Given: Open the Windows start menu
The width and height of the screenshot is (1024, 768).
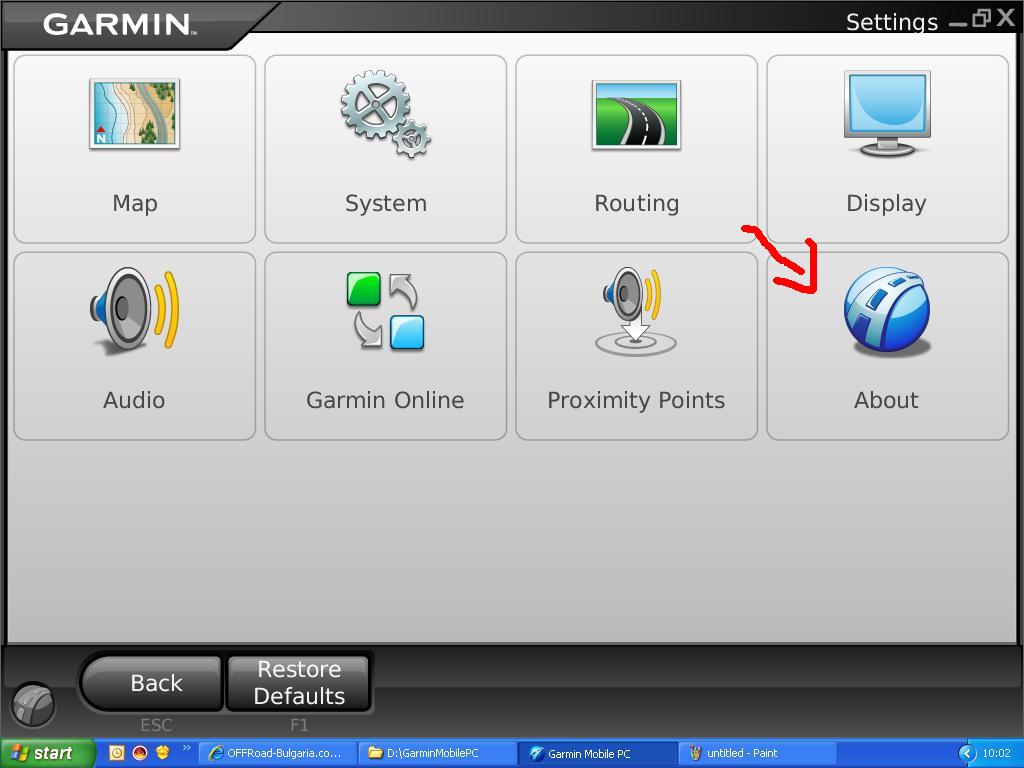Looking at the screenshot, I should coord(46,753).
